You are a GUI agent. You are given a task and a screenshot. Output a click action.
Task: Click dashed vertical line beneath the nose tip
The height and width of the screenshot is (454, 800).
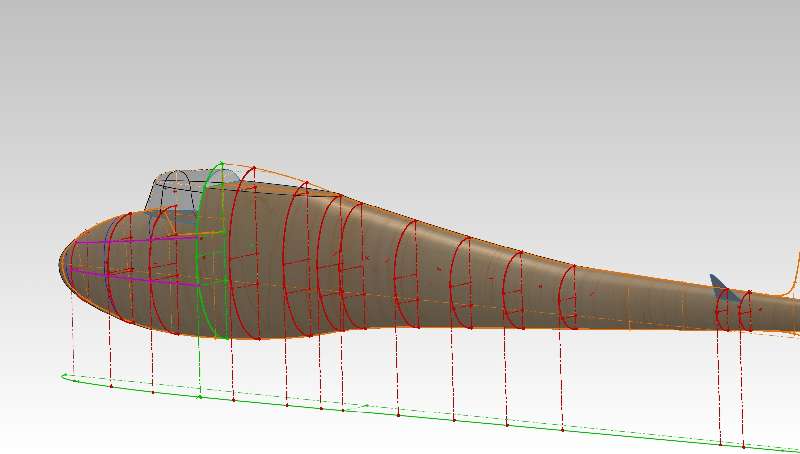[x=73, y=340]
